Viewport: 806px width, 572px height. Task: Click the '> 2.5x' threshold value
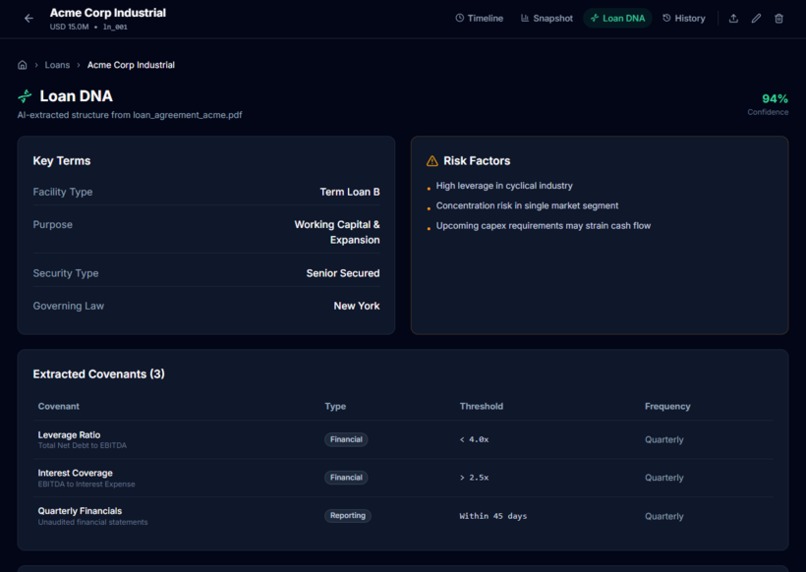[x=474, y=477]
